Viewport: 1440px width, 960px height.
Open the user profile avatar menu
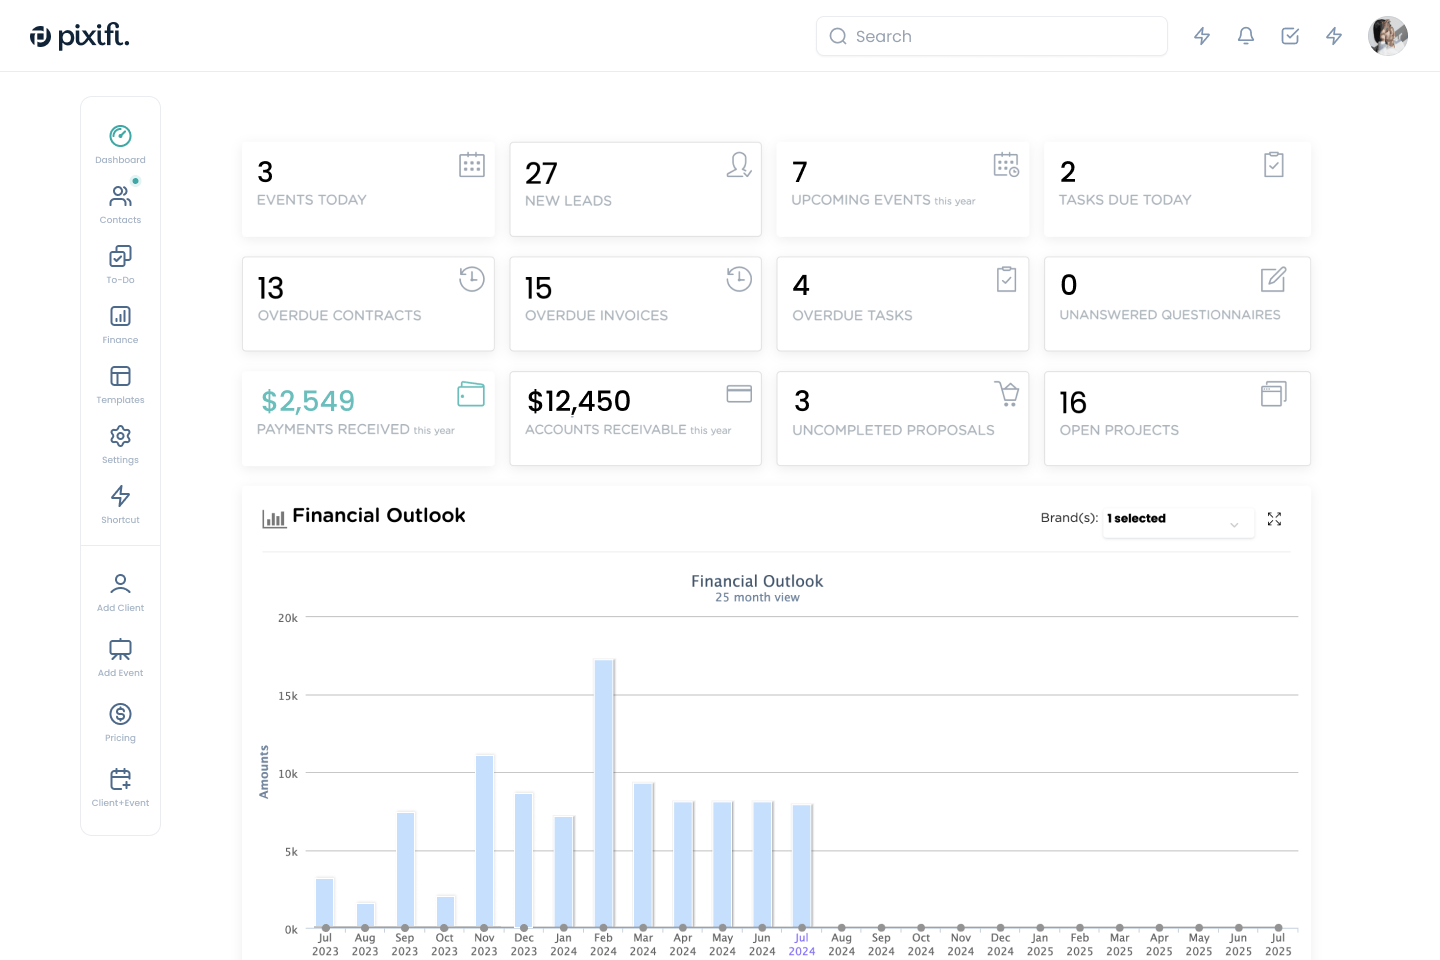[x=1388, y=36]
